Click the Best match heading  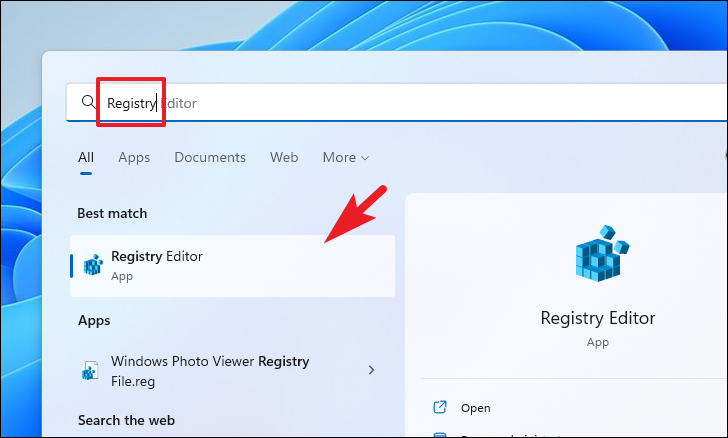click(112, 213)
